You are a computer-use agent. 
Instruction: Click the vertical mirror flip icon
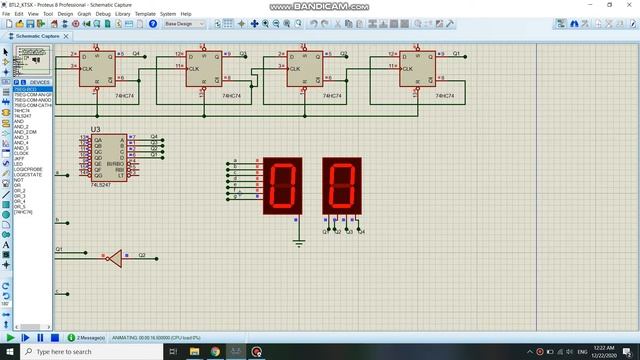6,324
